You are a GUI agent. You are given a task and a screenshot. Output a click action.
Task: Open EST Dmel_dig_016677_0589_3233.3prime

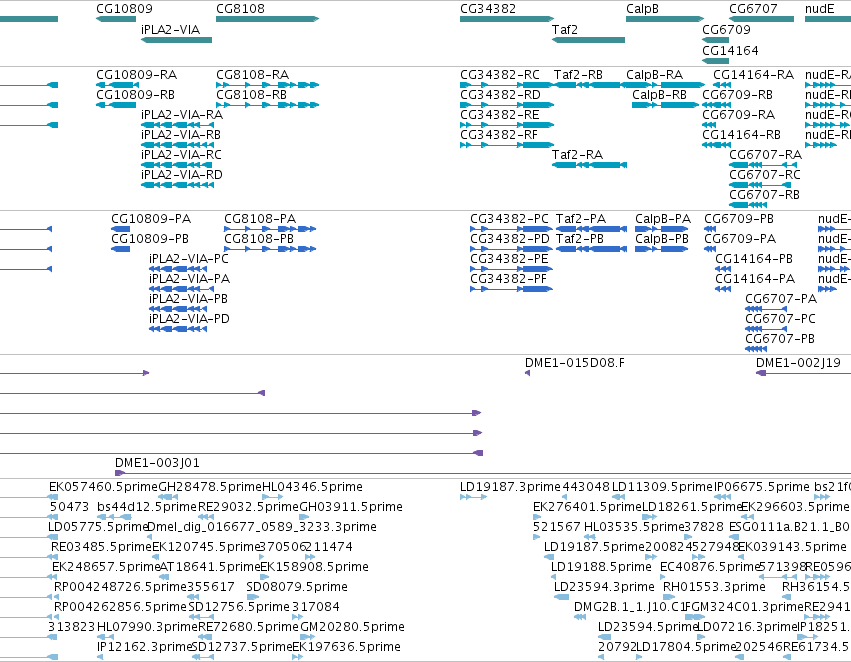tap(262, 527)
